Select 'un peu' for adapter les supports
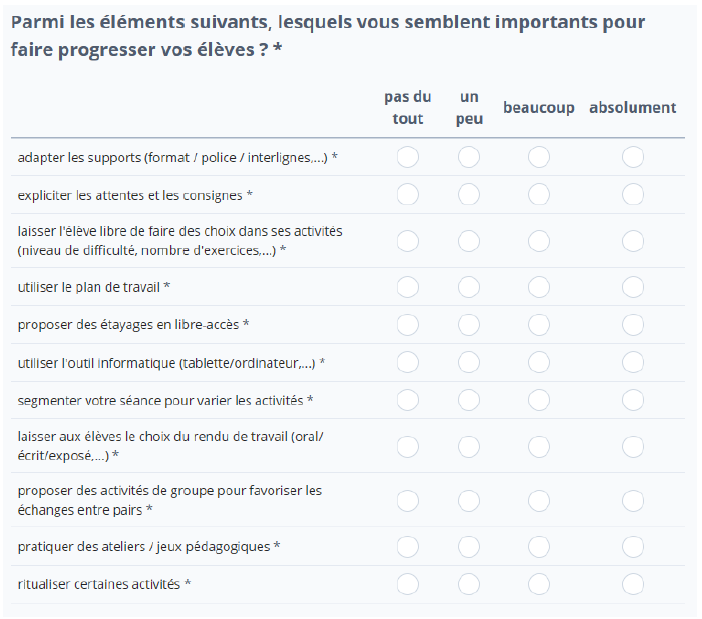The height and width of the screenshot is (619, 702). coord(469,157)
